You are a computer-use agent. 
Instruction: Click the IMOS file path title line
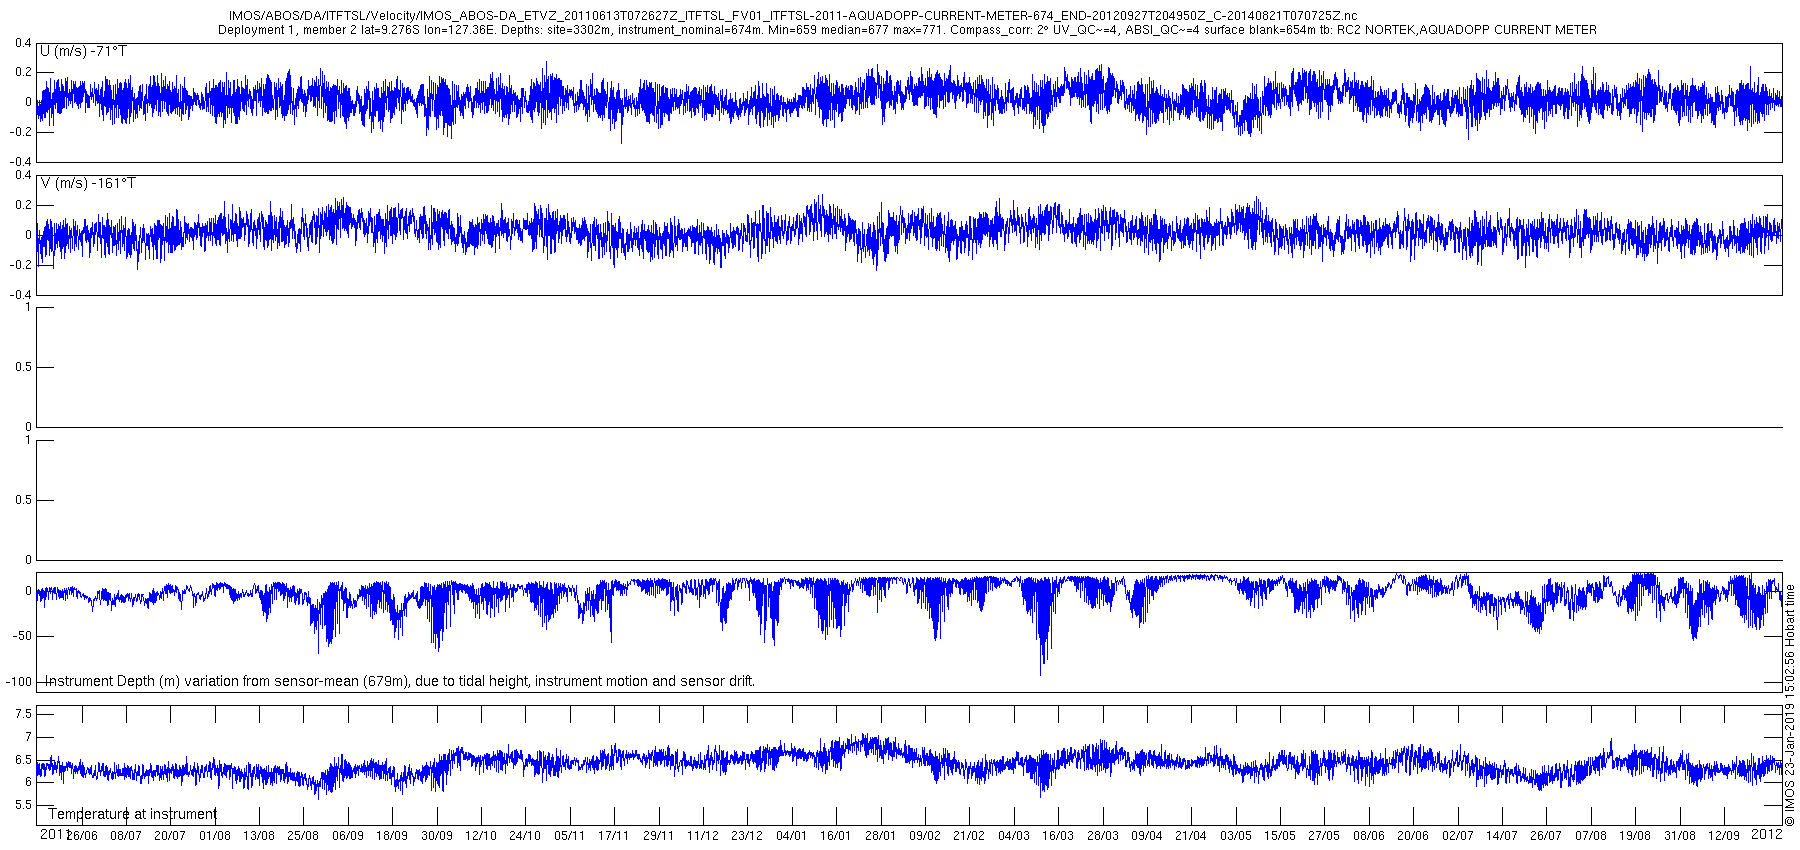pos(793,16)
